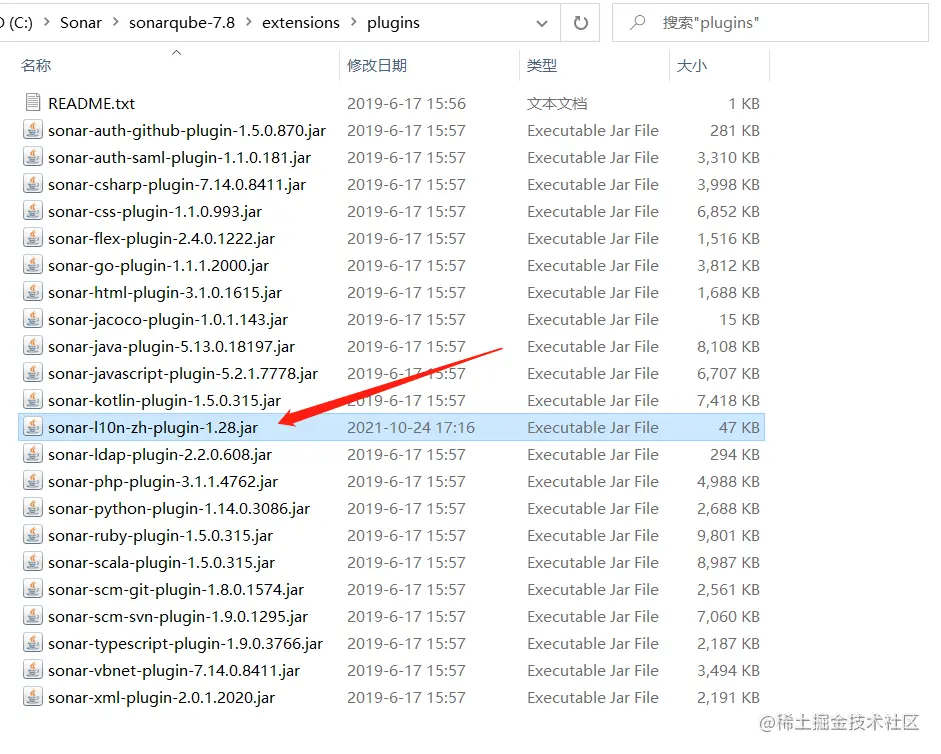Click the sonar-auth-github-plugin jar icon
Viewport: 941px width, 754px height.
coord(33,130)
